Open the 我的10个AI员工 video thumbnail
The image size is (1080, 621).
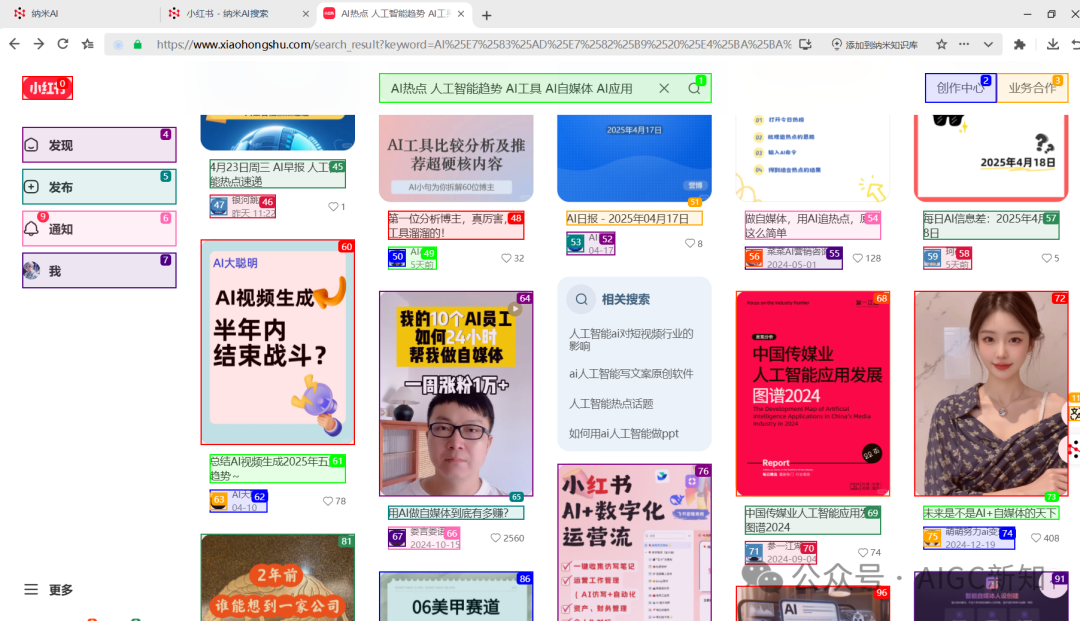click(x=456, y=393)
